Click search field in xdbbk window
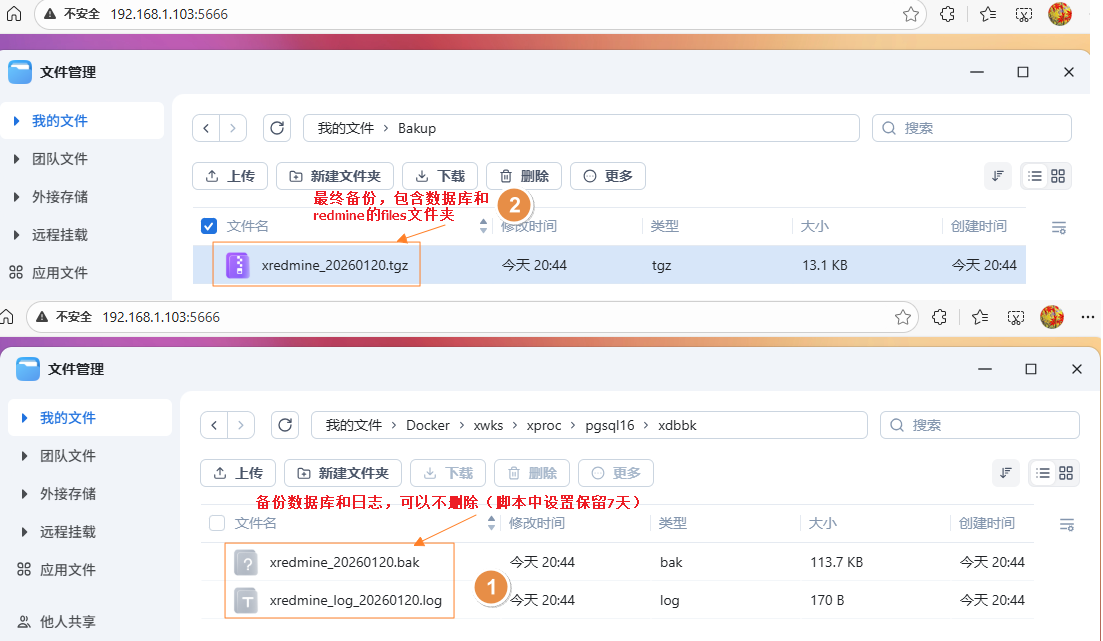The width and height of the screenshot is (1103, 641). [979, 425]
